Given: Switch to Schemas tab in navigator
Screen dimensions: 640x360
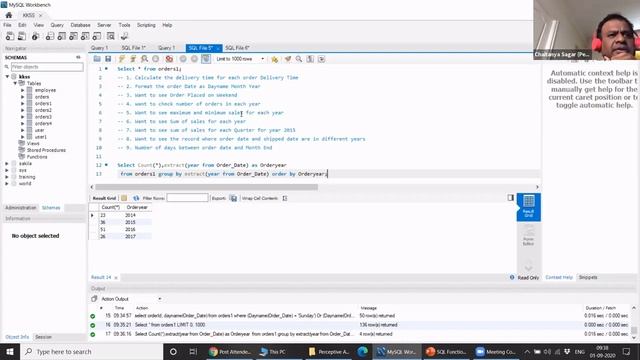Looking at the screenshot, I should 51,208.
